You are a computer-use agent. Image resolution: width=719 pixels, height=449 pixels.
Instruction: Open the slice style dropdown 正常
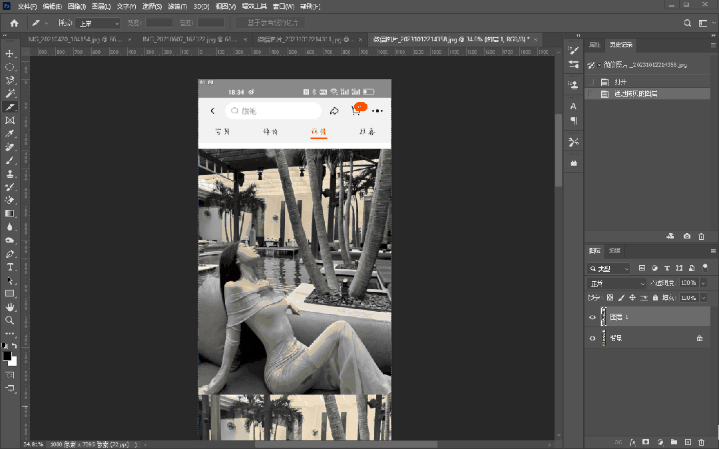pos(98,23)
